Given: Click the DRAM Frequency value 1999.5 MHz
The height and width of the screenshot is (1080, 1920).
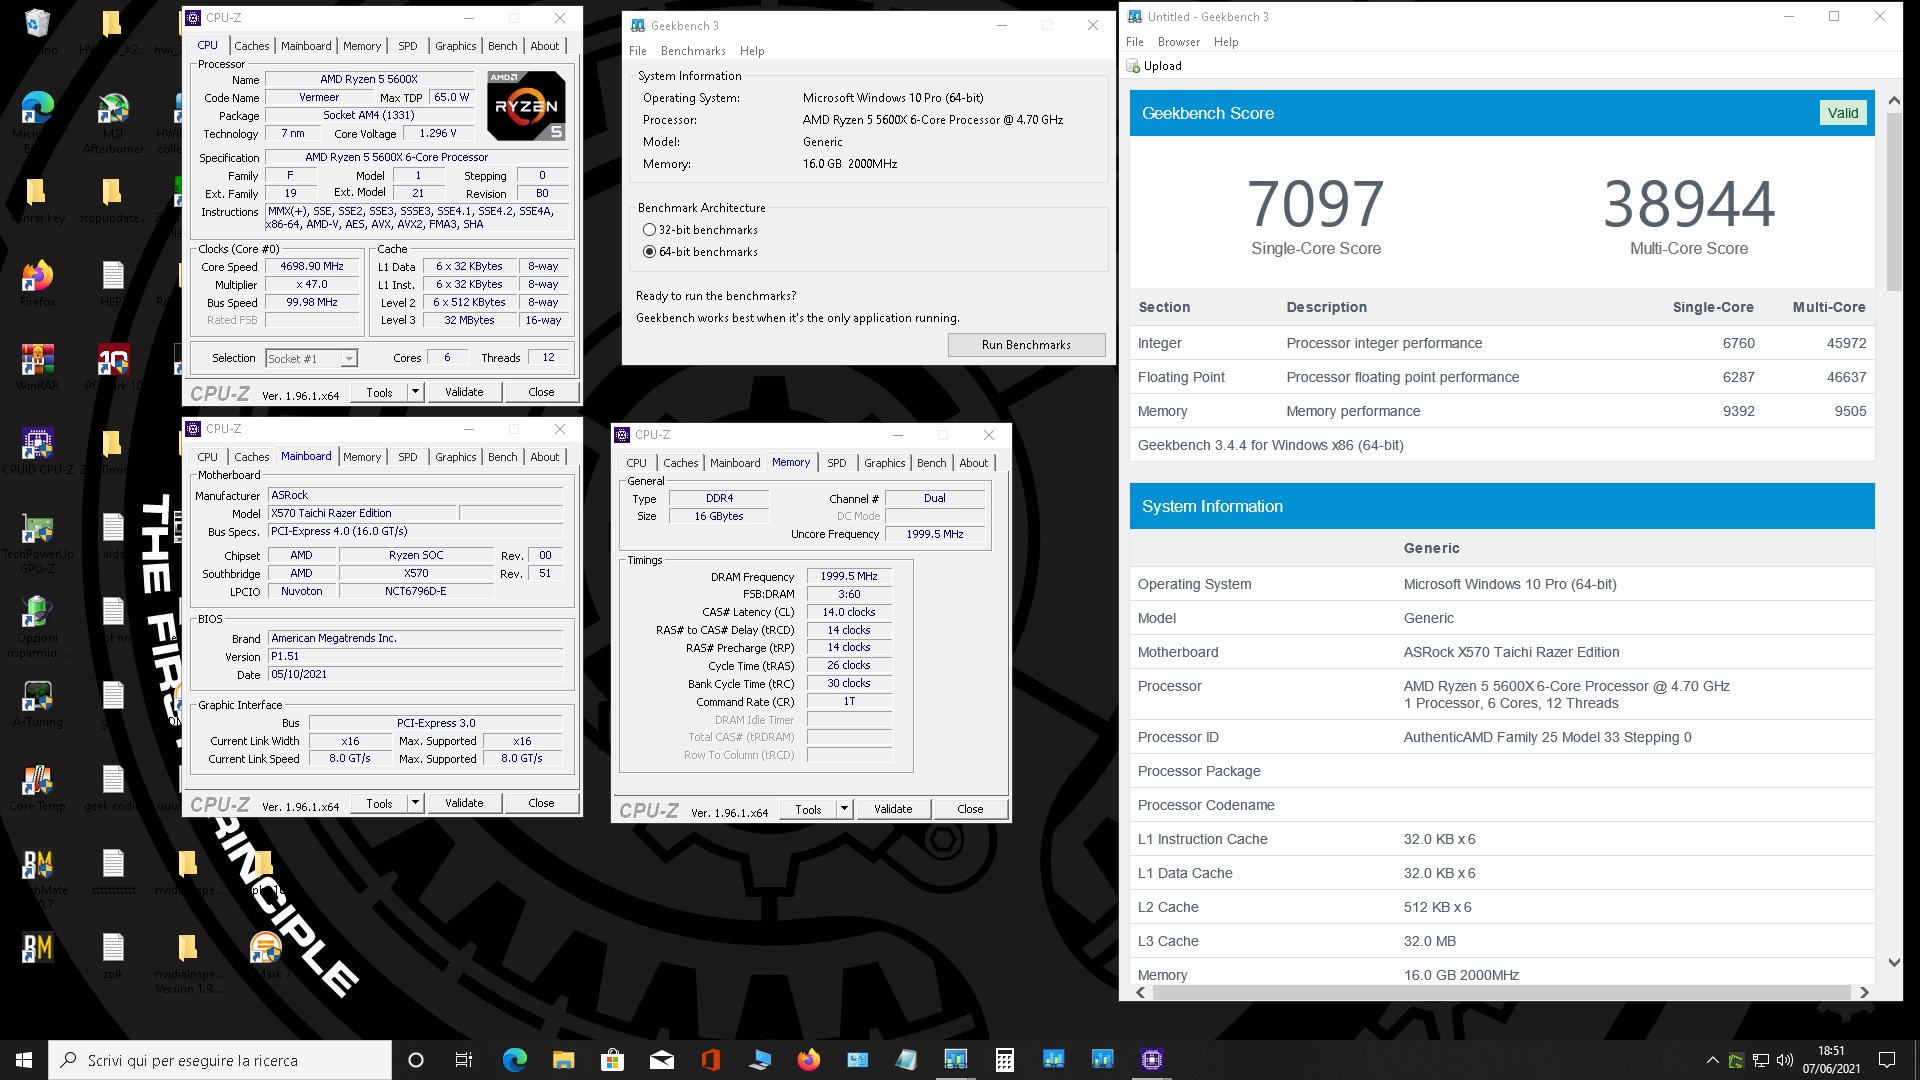Looking at the screenshot, I should [849, 577].
